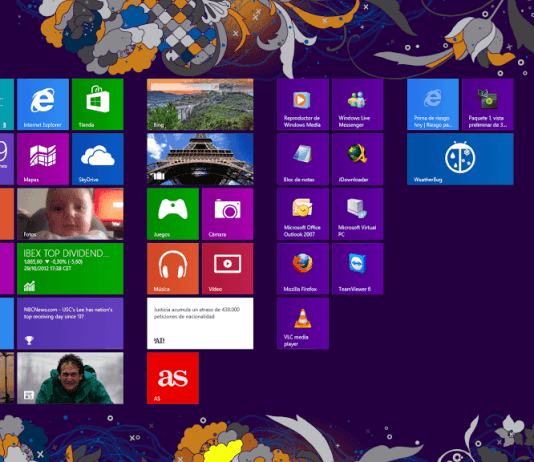
Task: Launch the JDownloader tile
Action: 358,159
